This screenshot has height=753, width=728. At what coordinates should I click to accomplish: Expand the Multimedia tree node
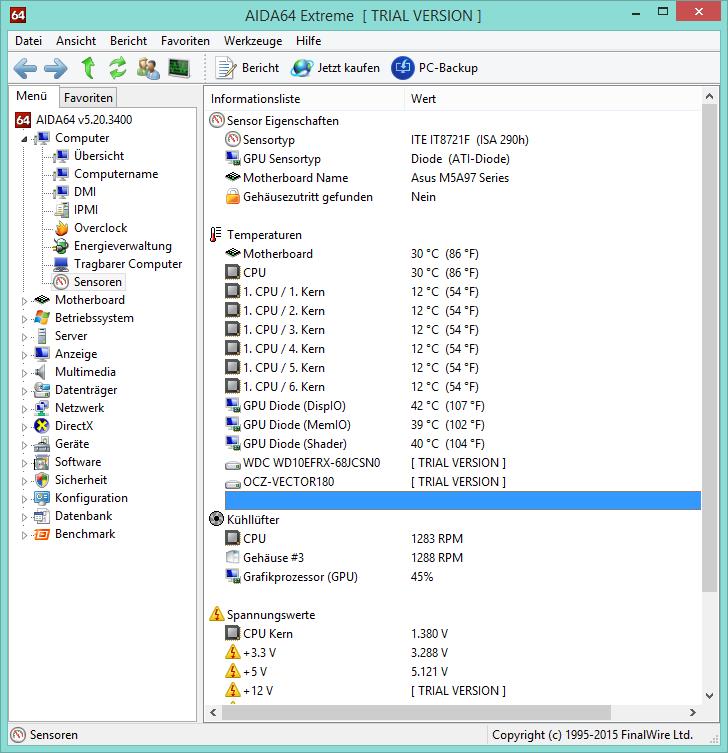coord(24,373)
